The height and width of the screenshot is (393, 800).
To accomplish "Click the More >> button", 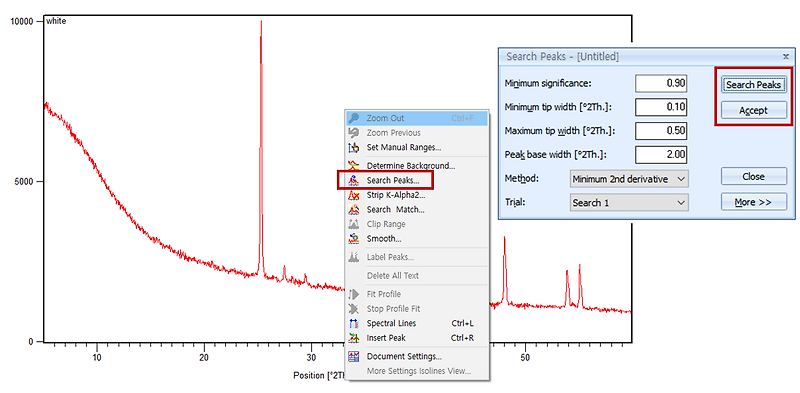I will (x=754, y=202).
